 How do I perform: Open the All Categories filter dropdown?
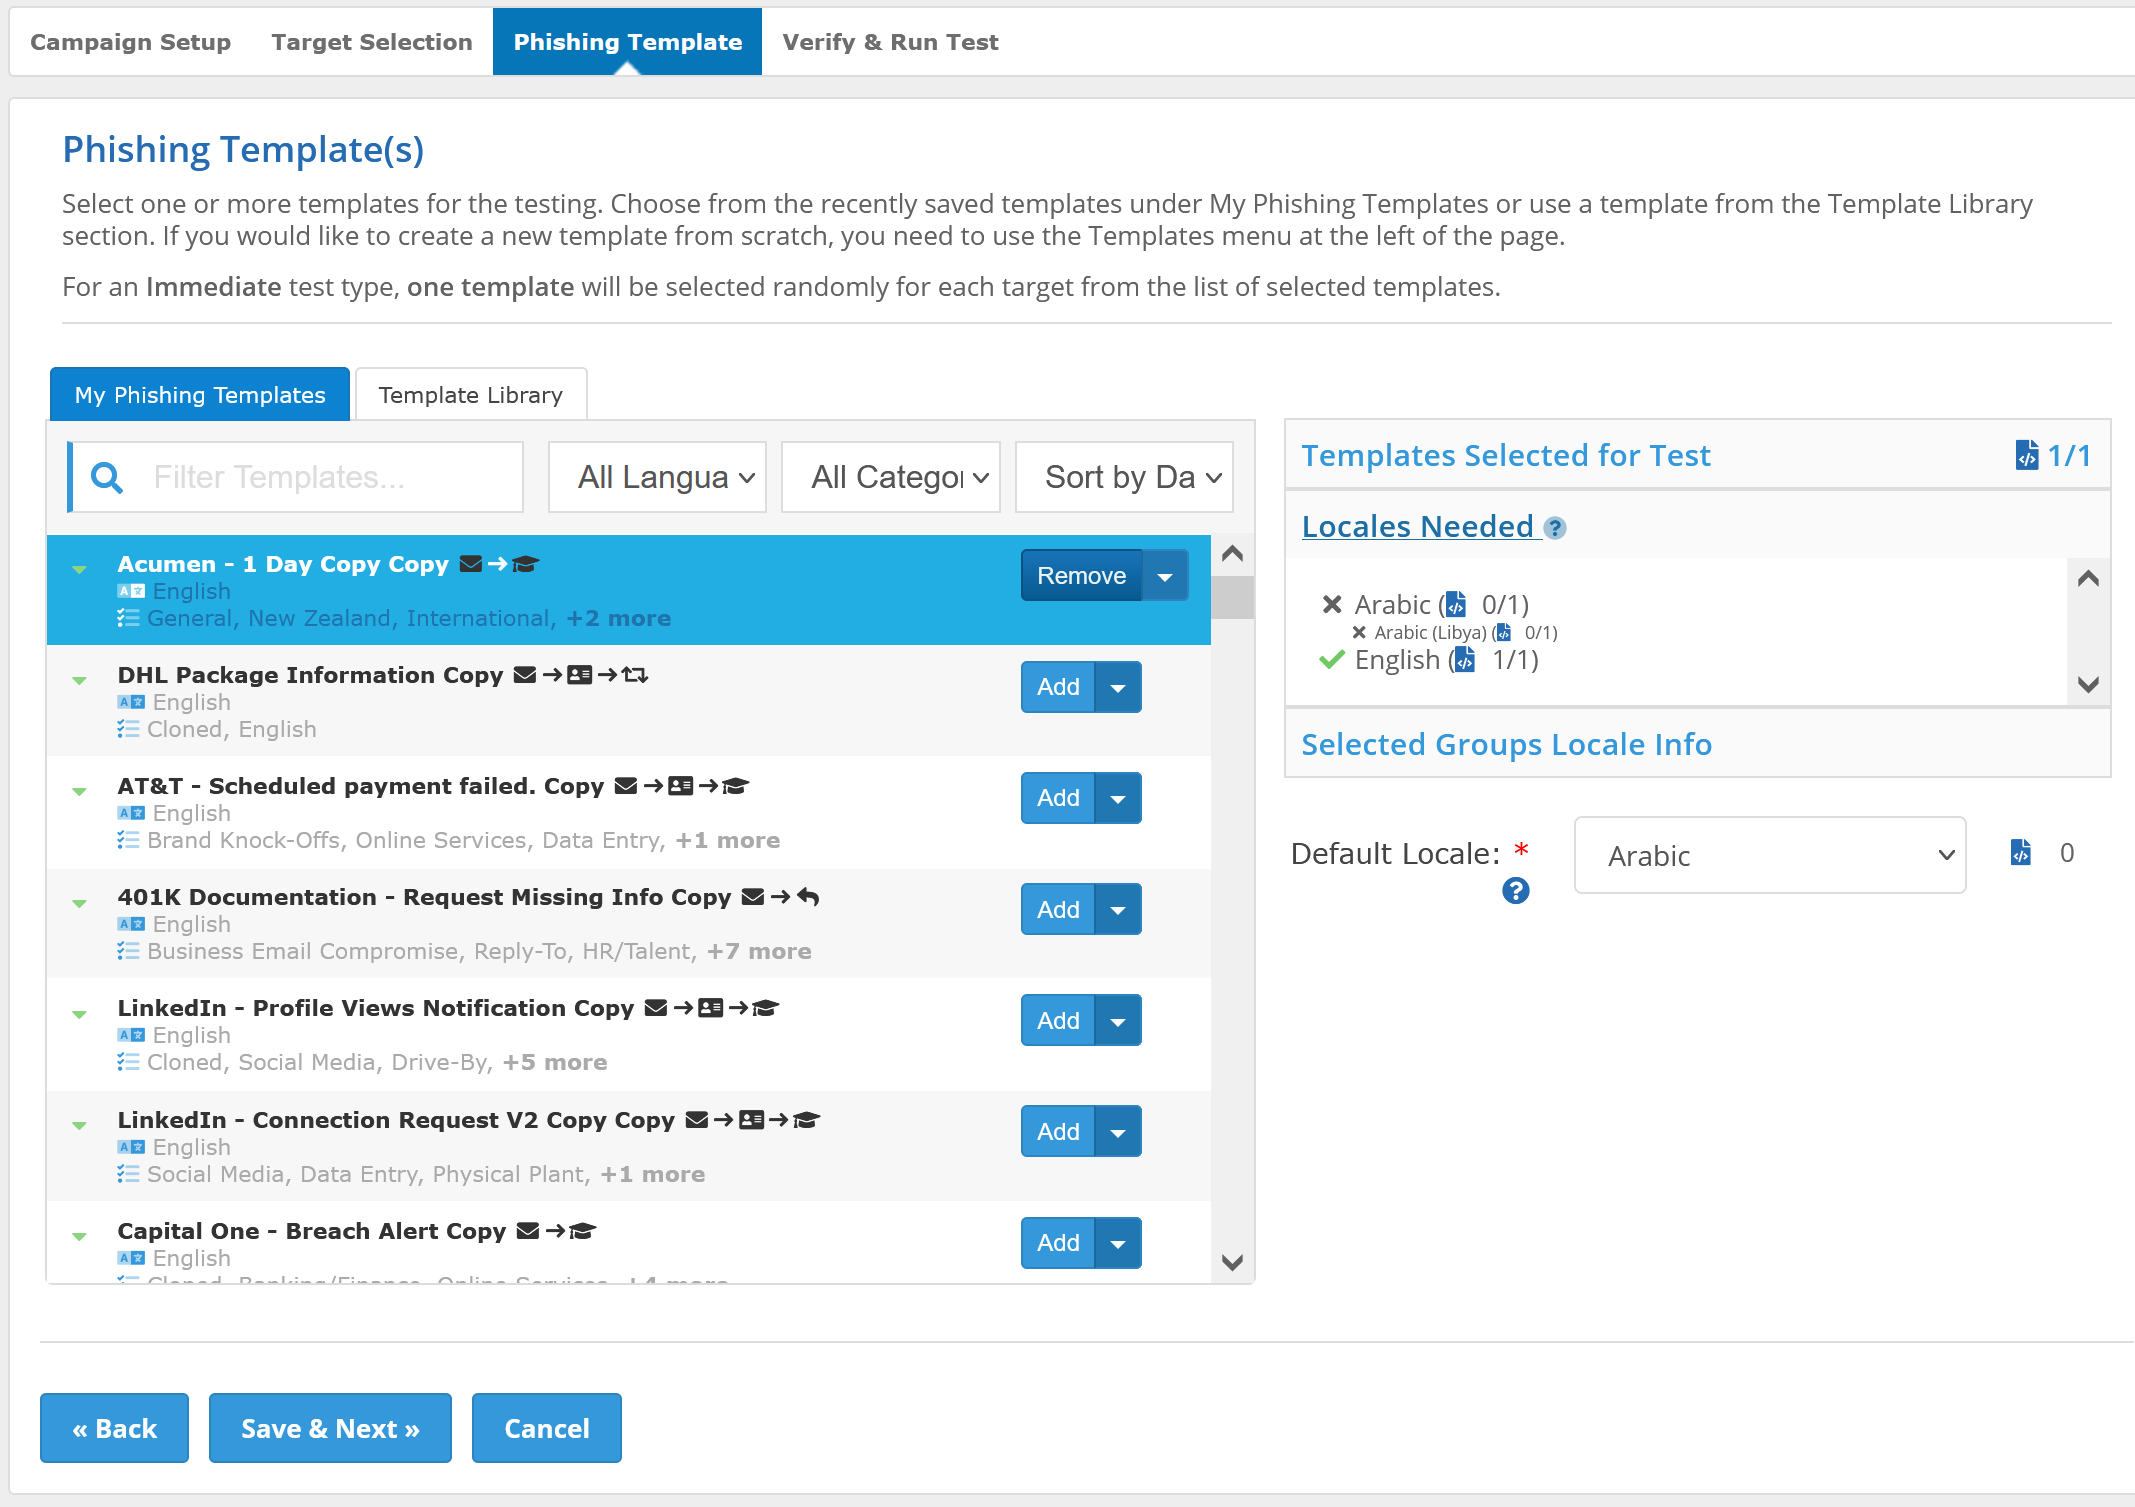coord(890,477)
